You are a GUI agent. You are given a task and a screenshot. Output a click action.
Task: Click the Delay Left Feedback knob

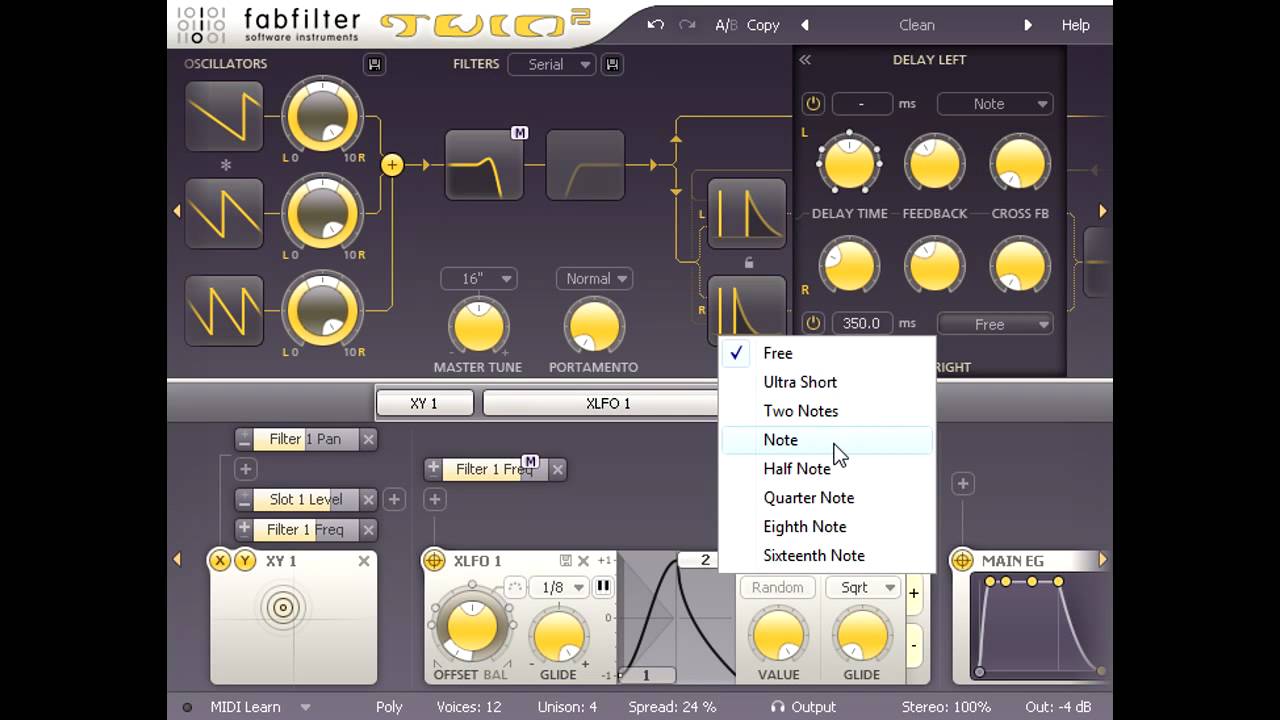935,165
